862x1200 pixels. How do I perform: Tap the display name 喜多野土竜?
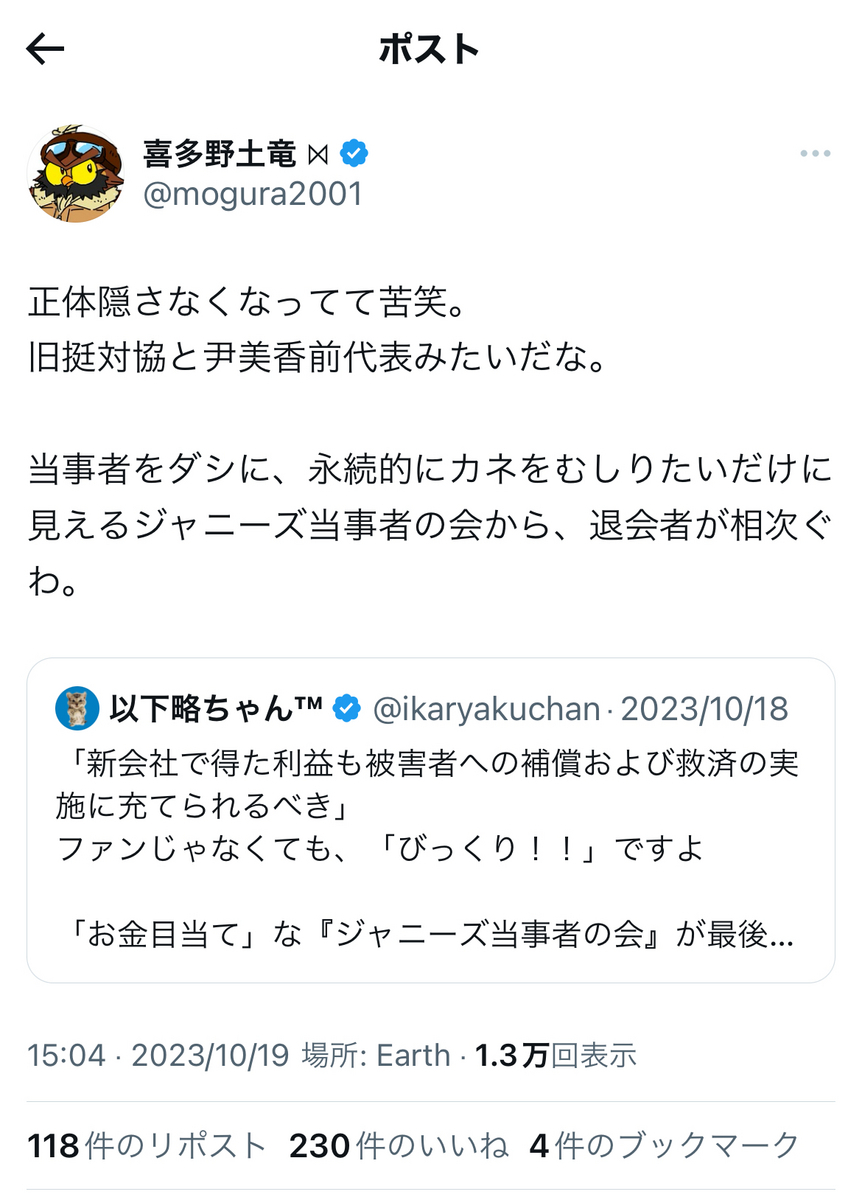pos(219,154)
